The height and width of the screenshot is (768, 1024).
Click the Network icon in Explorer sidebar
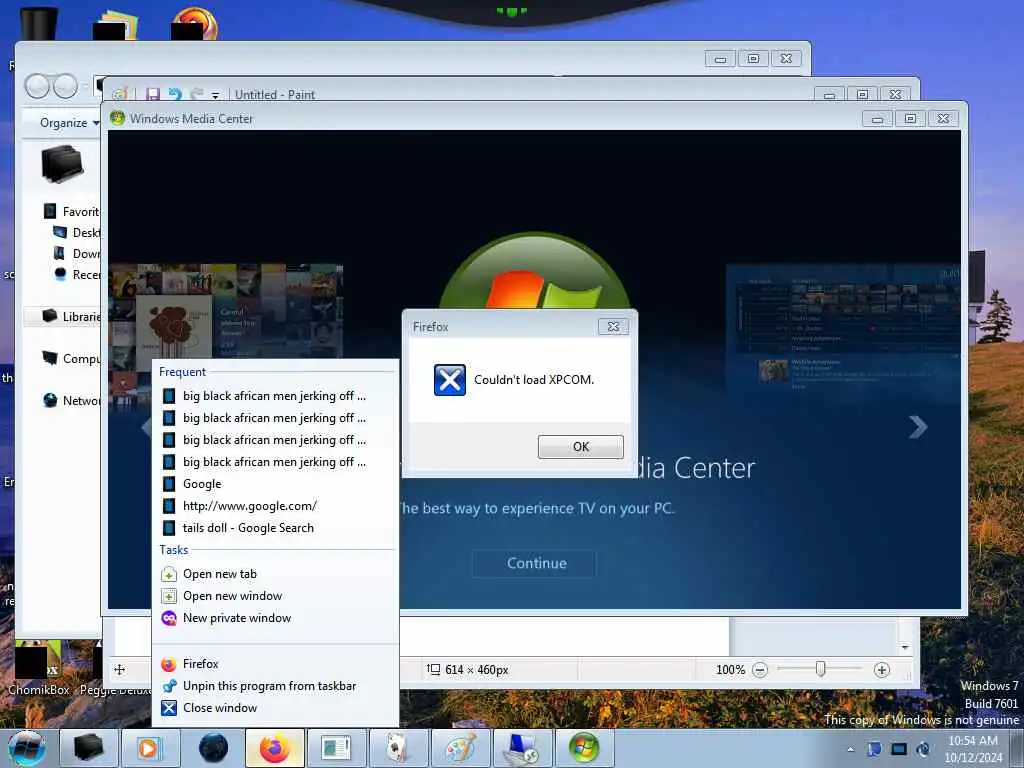[x=50, y=400]
